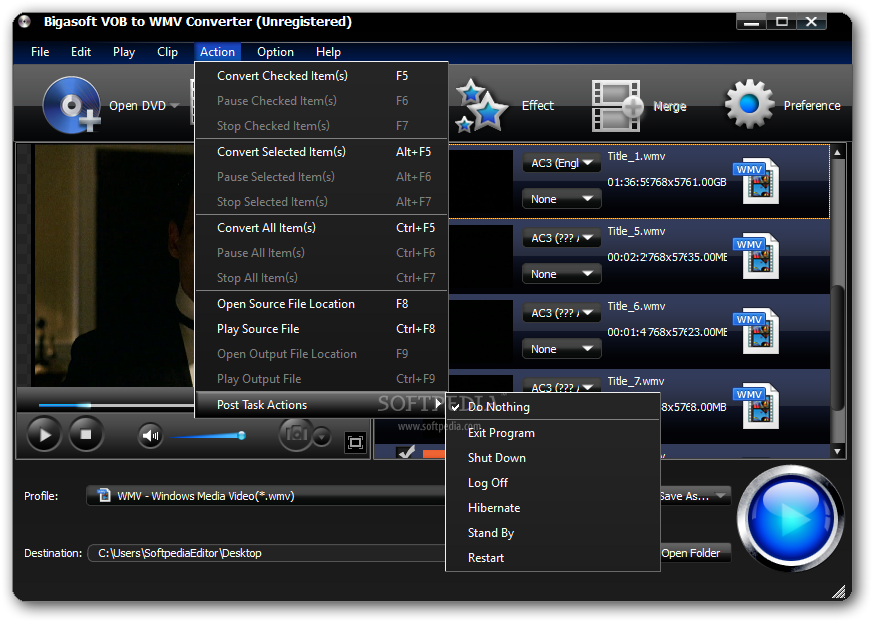
Task: Select Shut Down post task action
Action: coord(553,458)
